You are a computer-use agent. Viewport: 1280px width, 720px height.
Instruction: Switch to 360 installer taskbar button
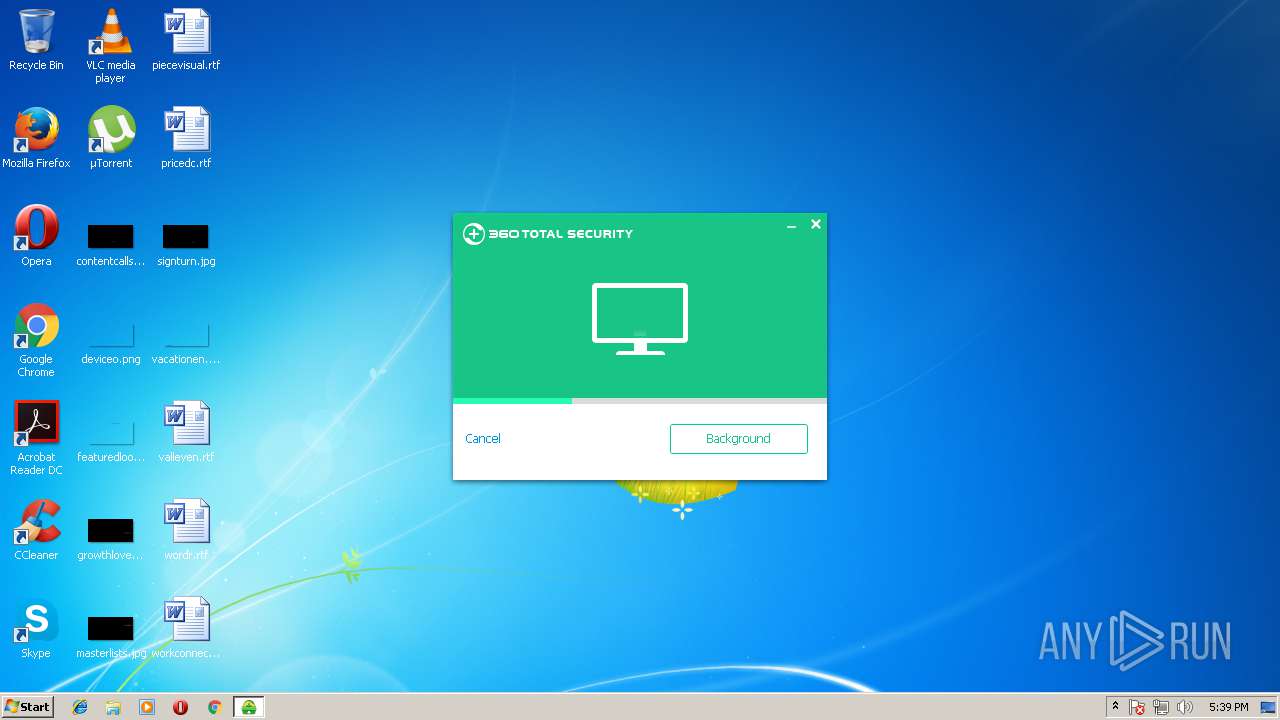coord(248,707)
